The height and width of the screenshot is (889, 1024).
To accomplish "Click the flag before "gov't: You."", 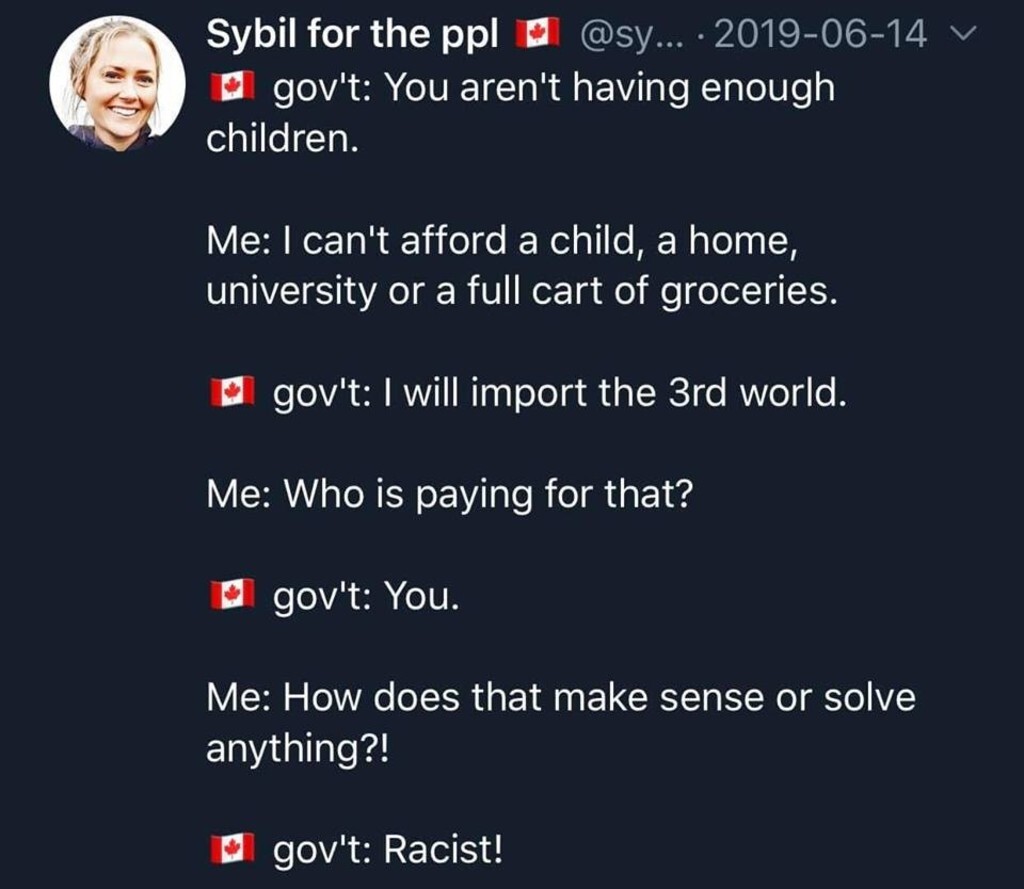I will click(x=228, y=596).
